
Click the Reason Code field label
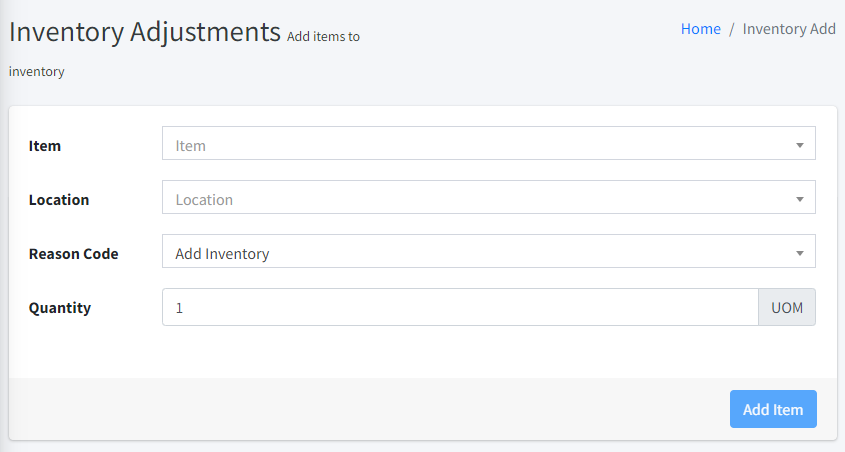(73, 254)
